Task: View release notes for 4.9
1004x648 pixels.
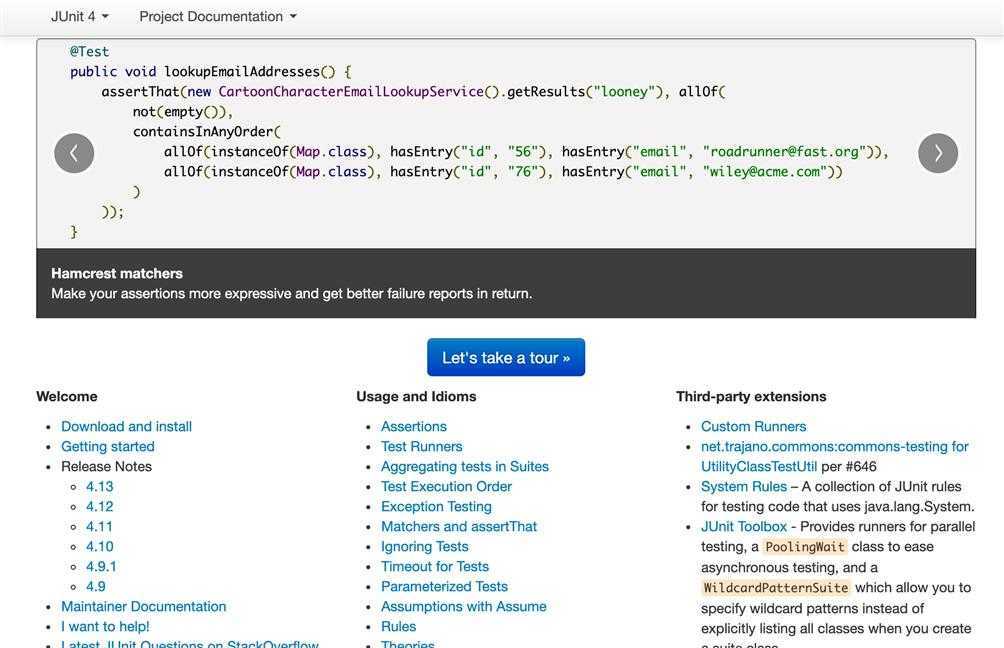Action: [x=95, y=587]
